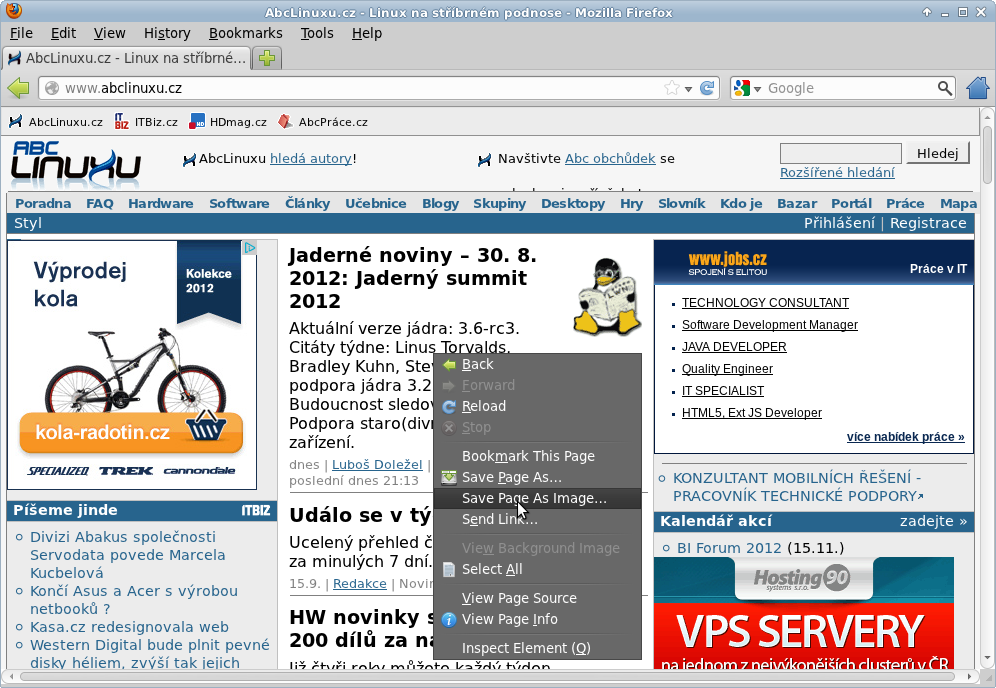This screenshot has height=688, width=996.
Task: Choose Send Link... in context menu
Action: pyautogui.click(x=537, y=520)
